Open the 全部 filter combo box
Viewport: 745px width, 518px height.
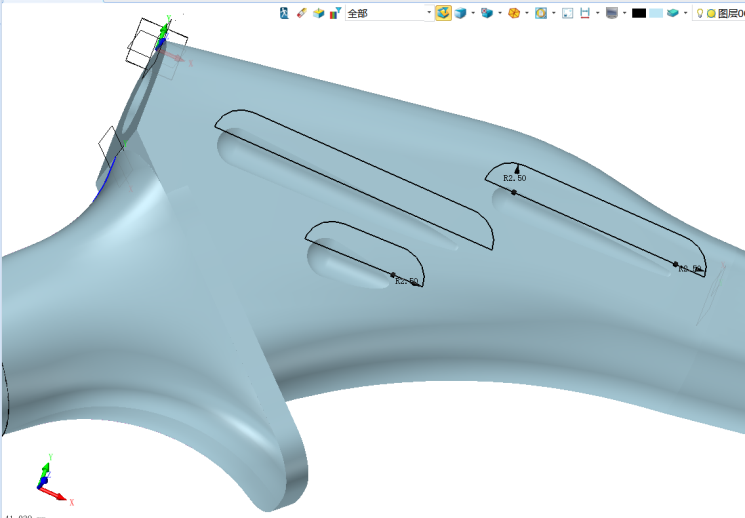(388, 13)
